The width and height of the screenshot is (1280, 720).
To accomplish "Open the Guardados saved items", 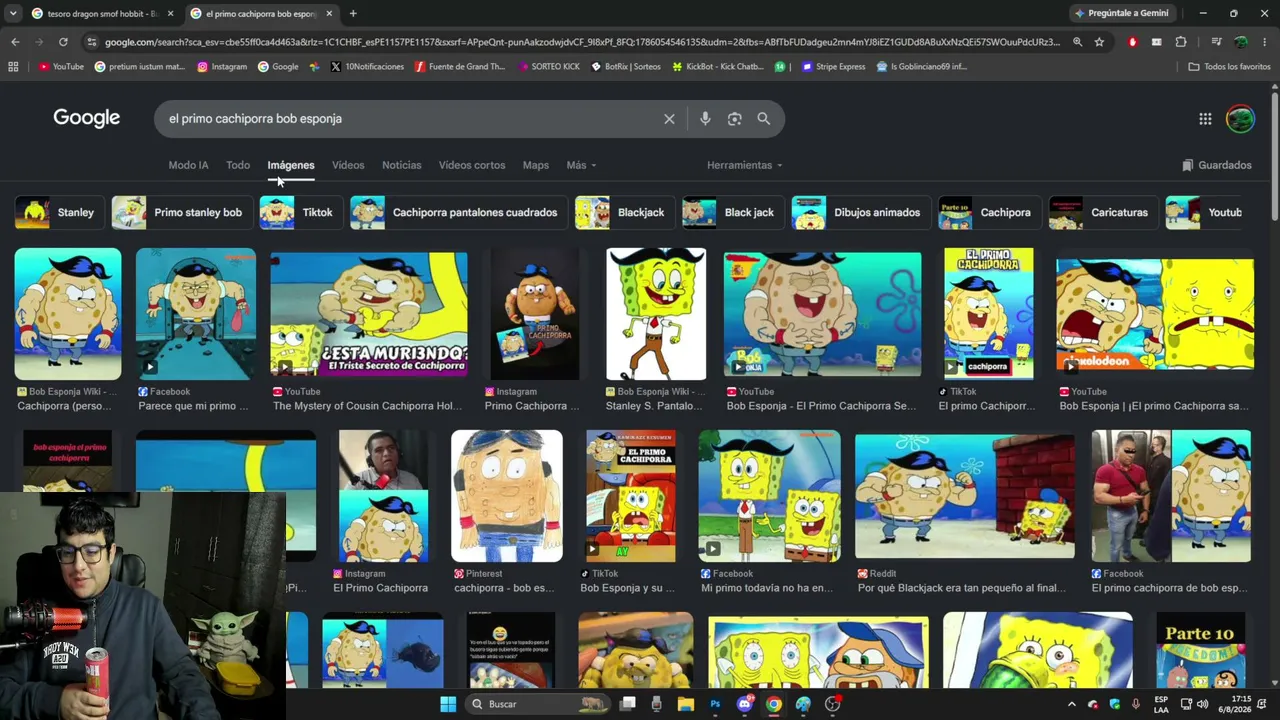I will [x=1217, y=165].
